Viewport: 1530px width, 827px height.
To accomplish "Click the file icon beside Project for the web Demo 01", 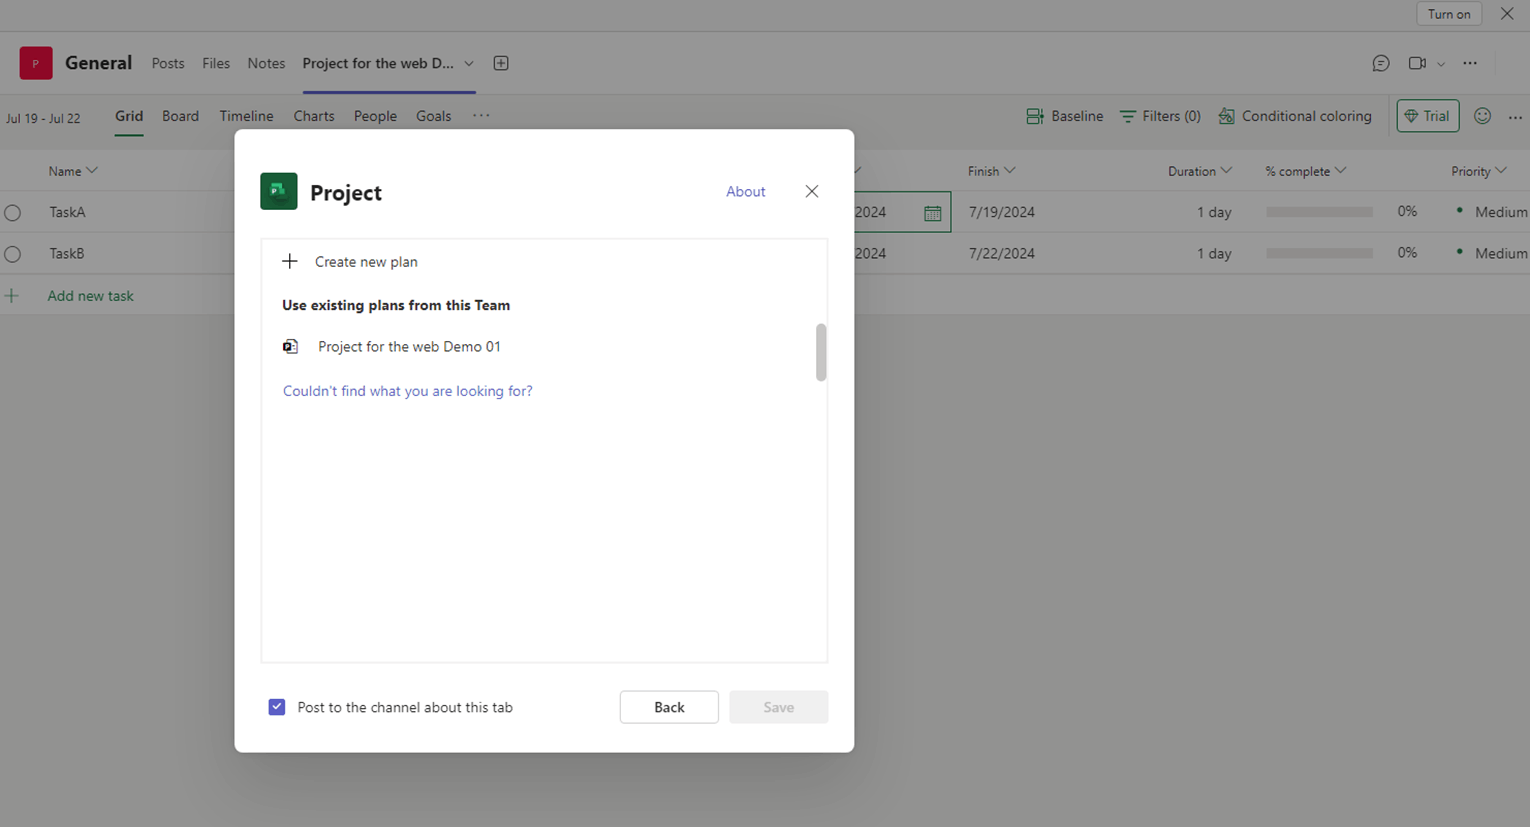I will point(290,347).
